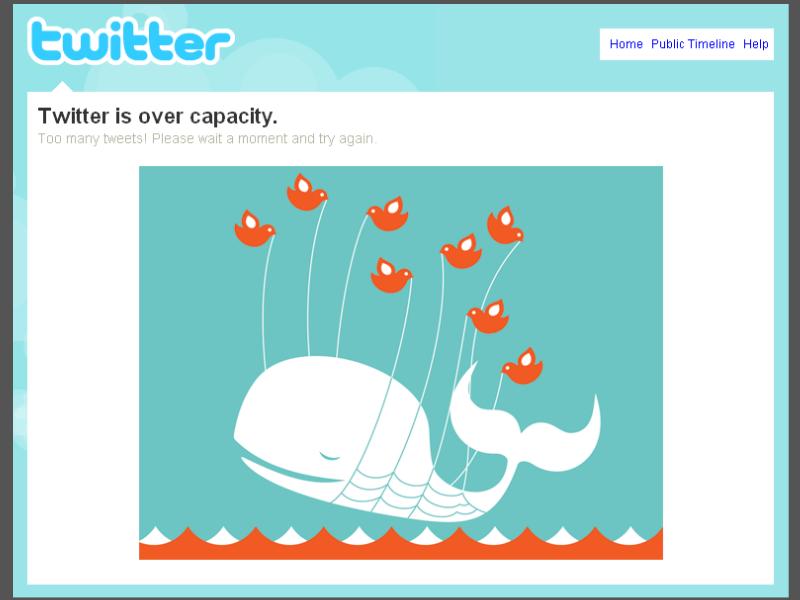The width and height of the screenshot is (800, 600).
Task: Open the Help link
Action: click(x=756, y=44)
